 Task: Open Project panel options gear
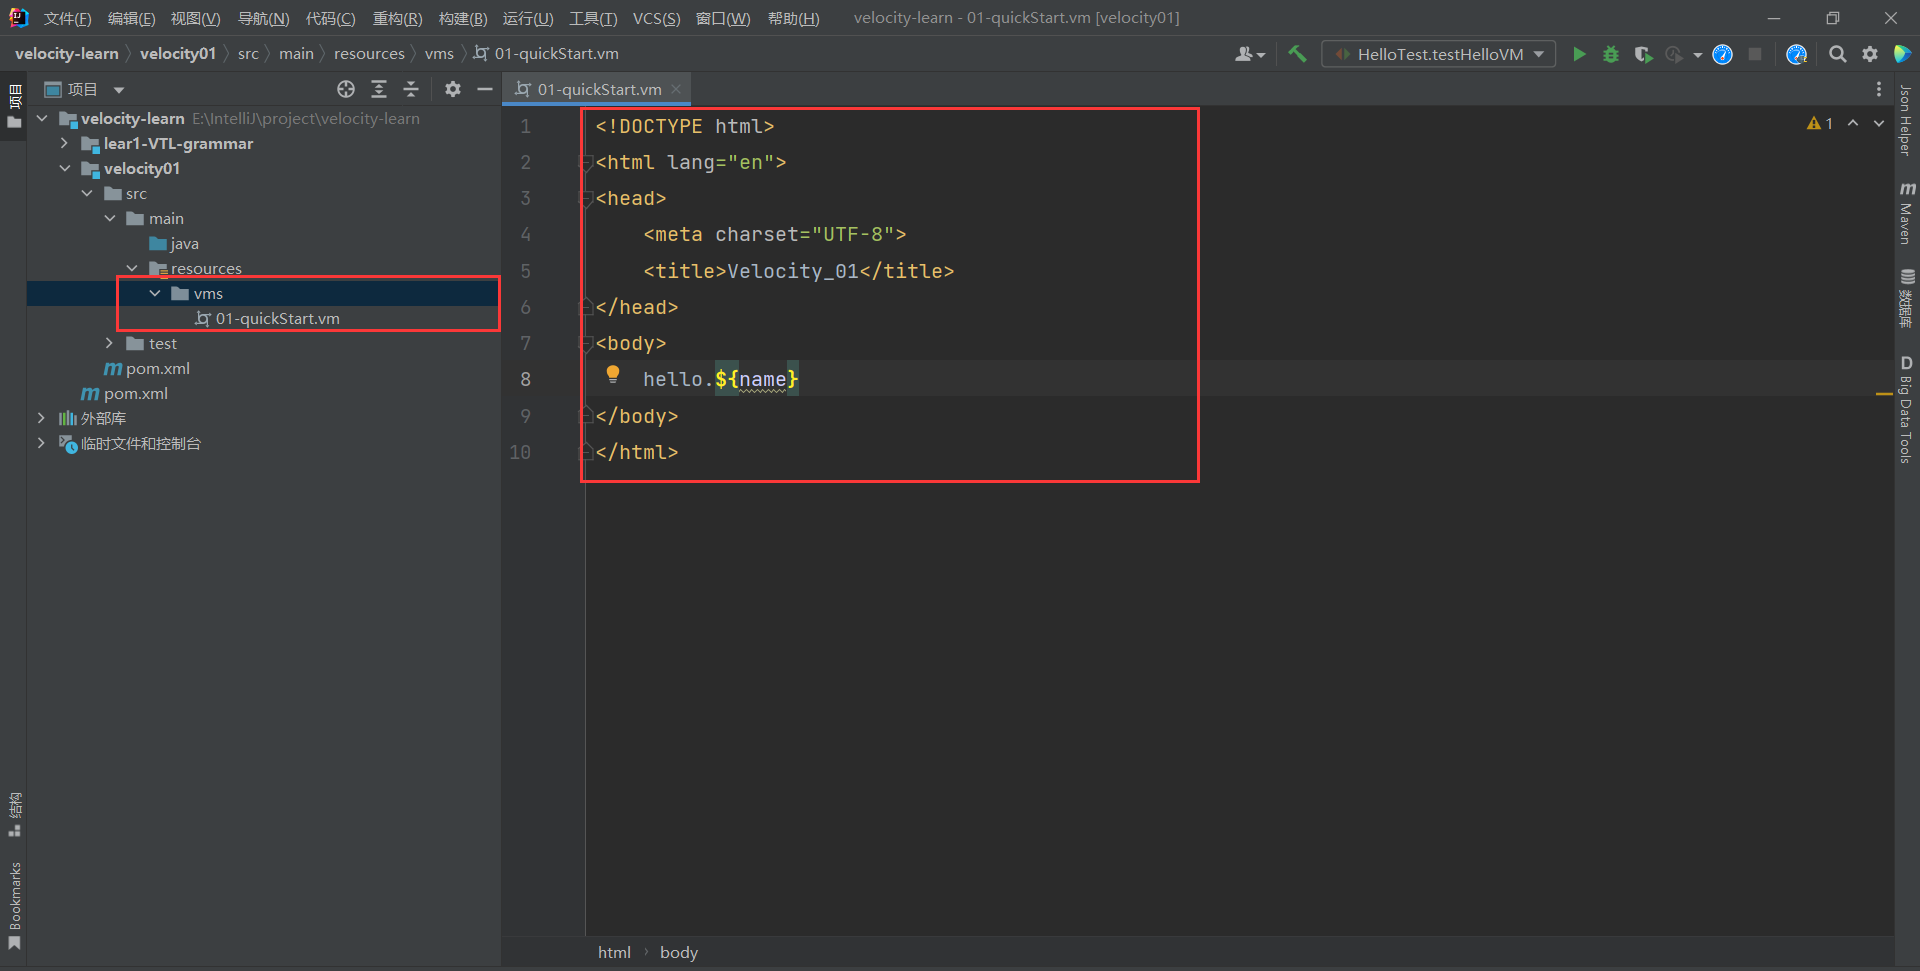click(x=453, y=89)
